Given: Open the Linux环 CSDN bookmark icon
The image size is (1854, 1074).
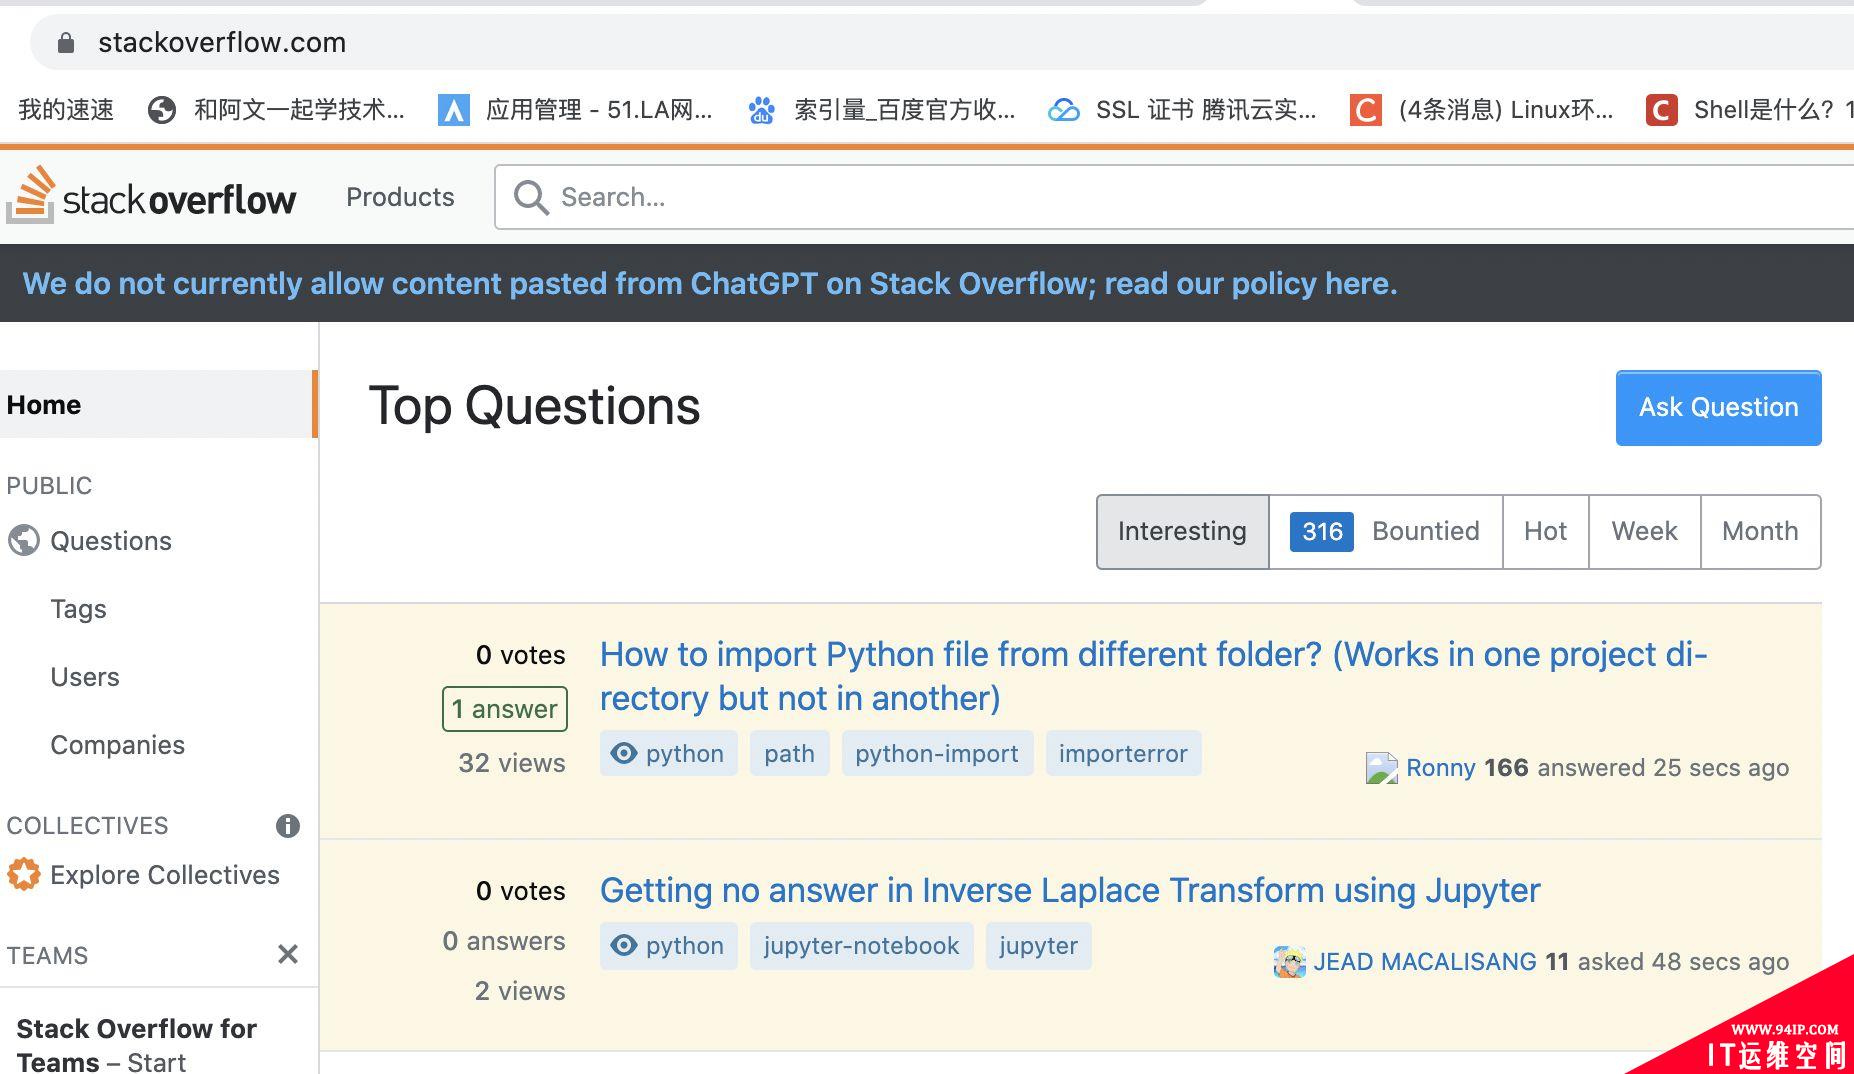Looking at the screenshot, I should click(1365, 110).
